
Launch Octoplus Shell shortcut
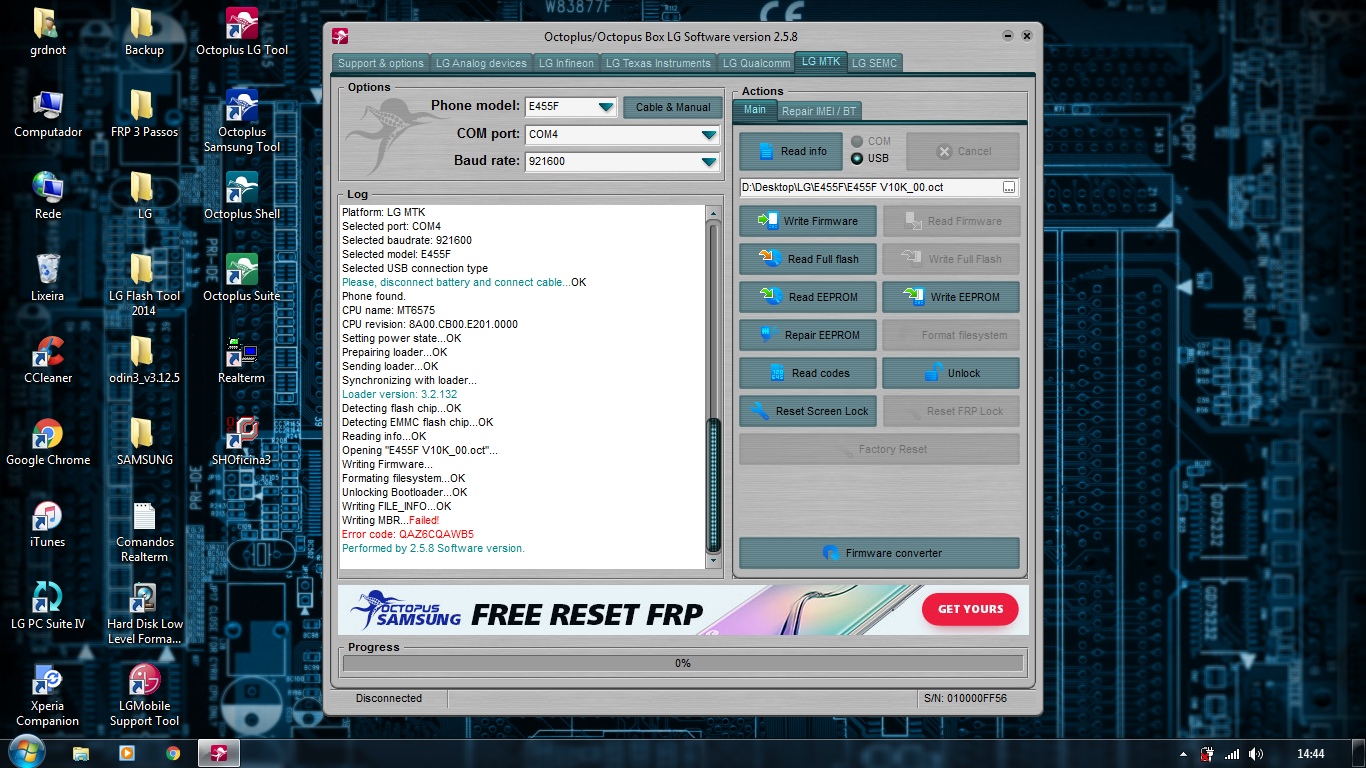pos(242,195)
